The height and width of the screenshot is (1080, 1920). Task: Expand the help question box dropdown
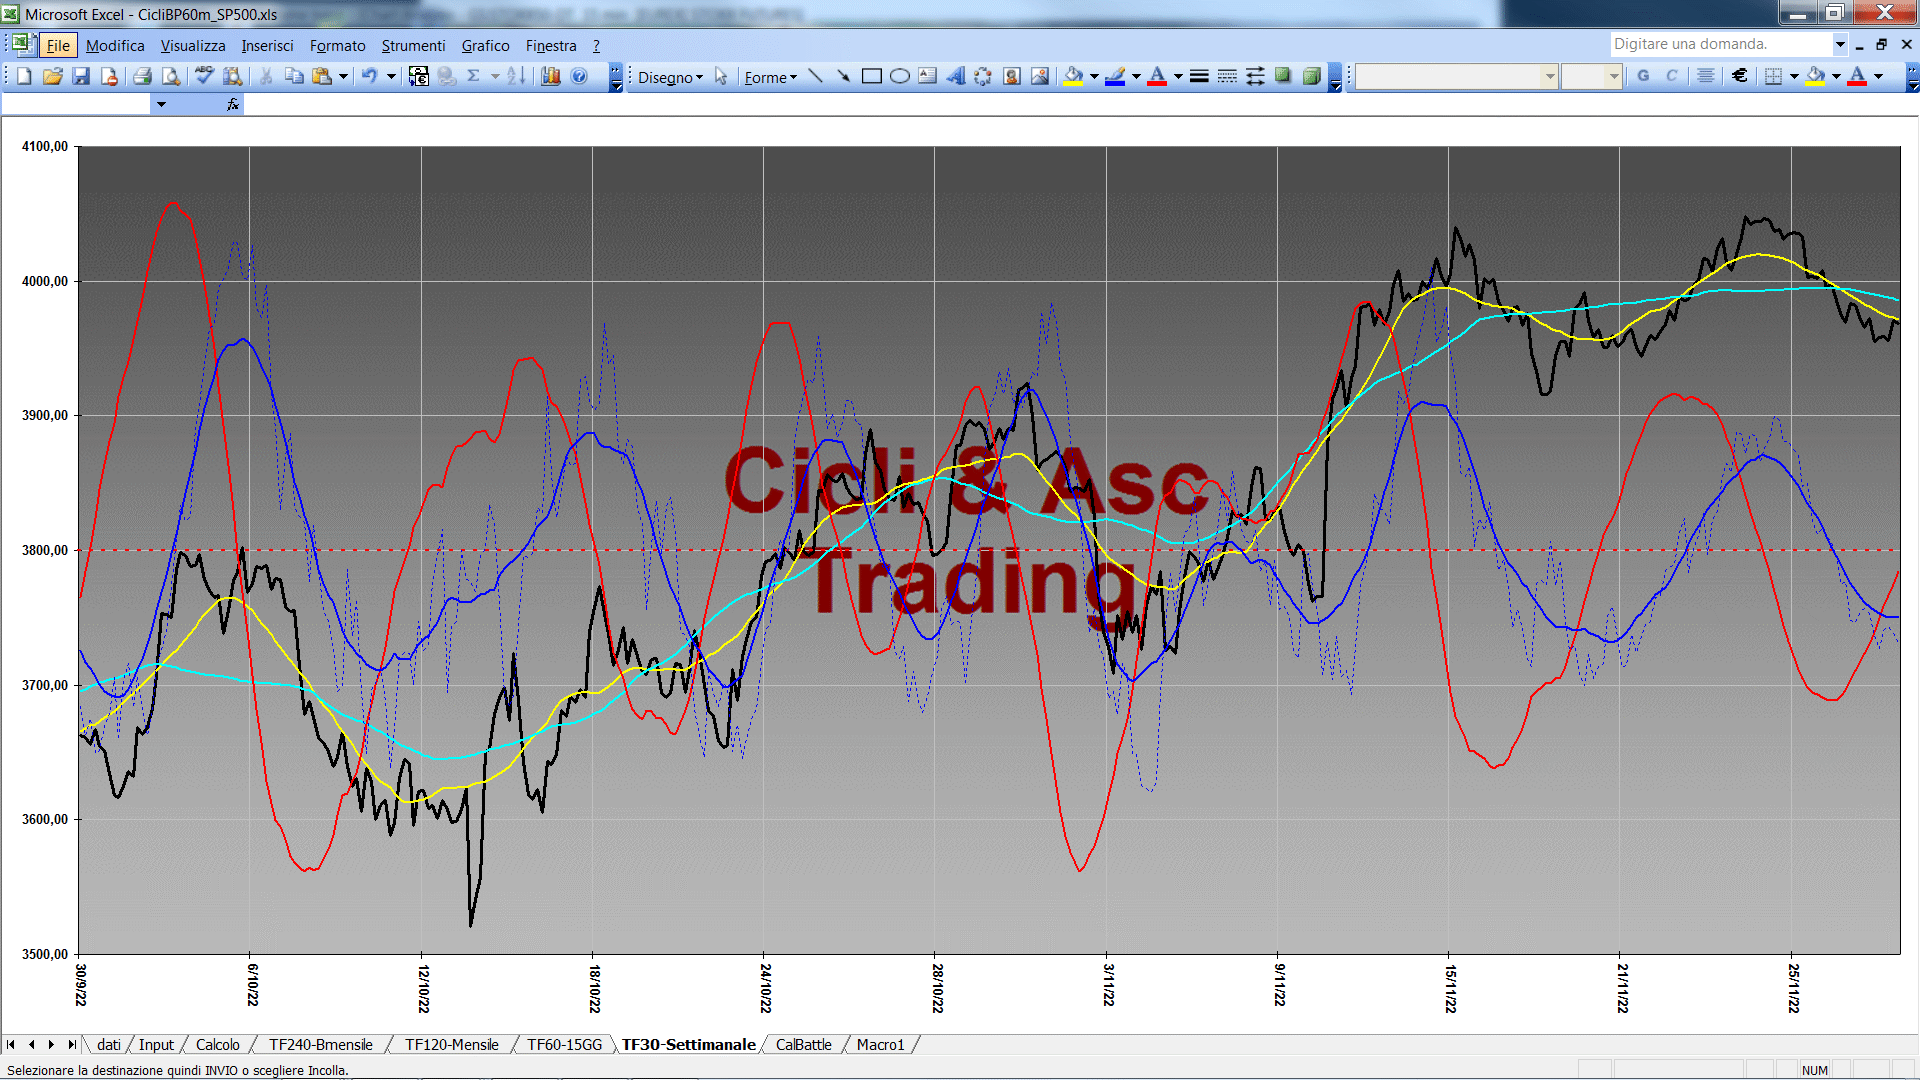click(1840, 44)
